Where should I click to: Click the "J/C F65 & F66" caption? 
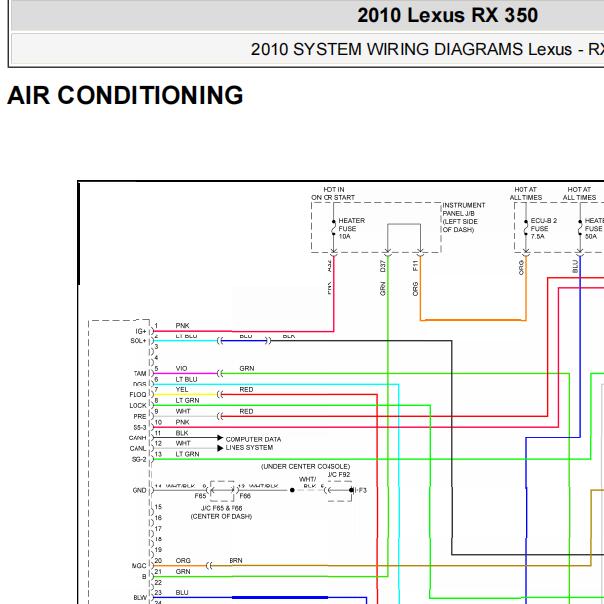221,508
